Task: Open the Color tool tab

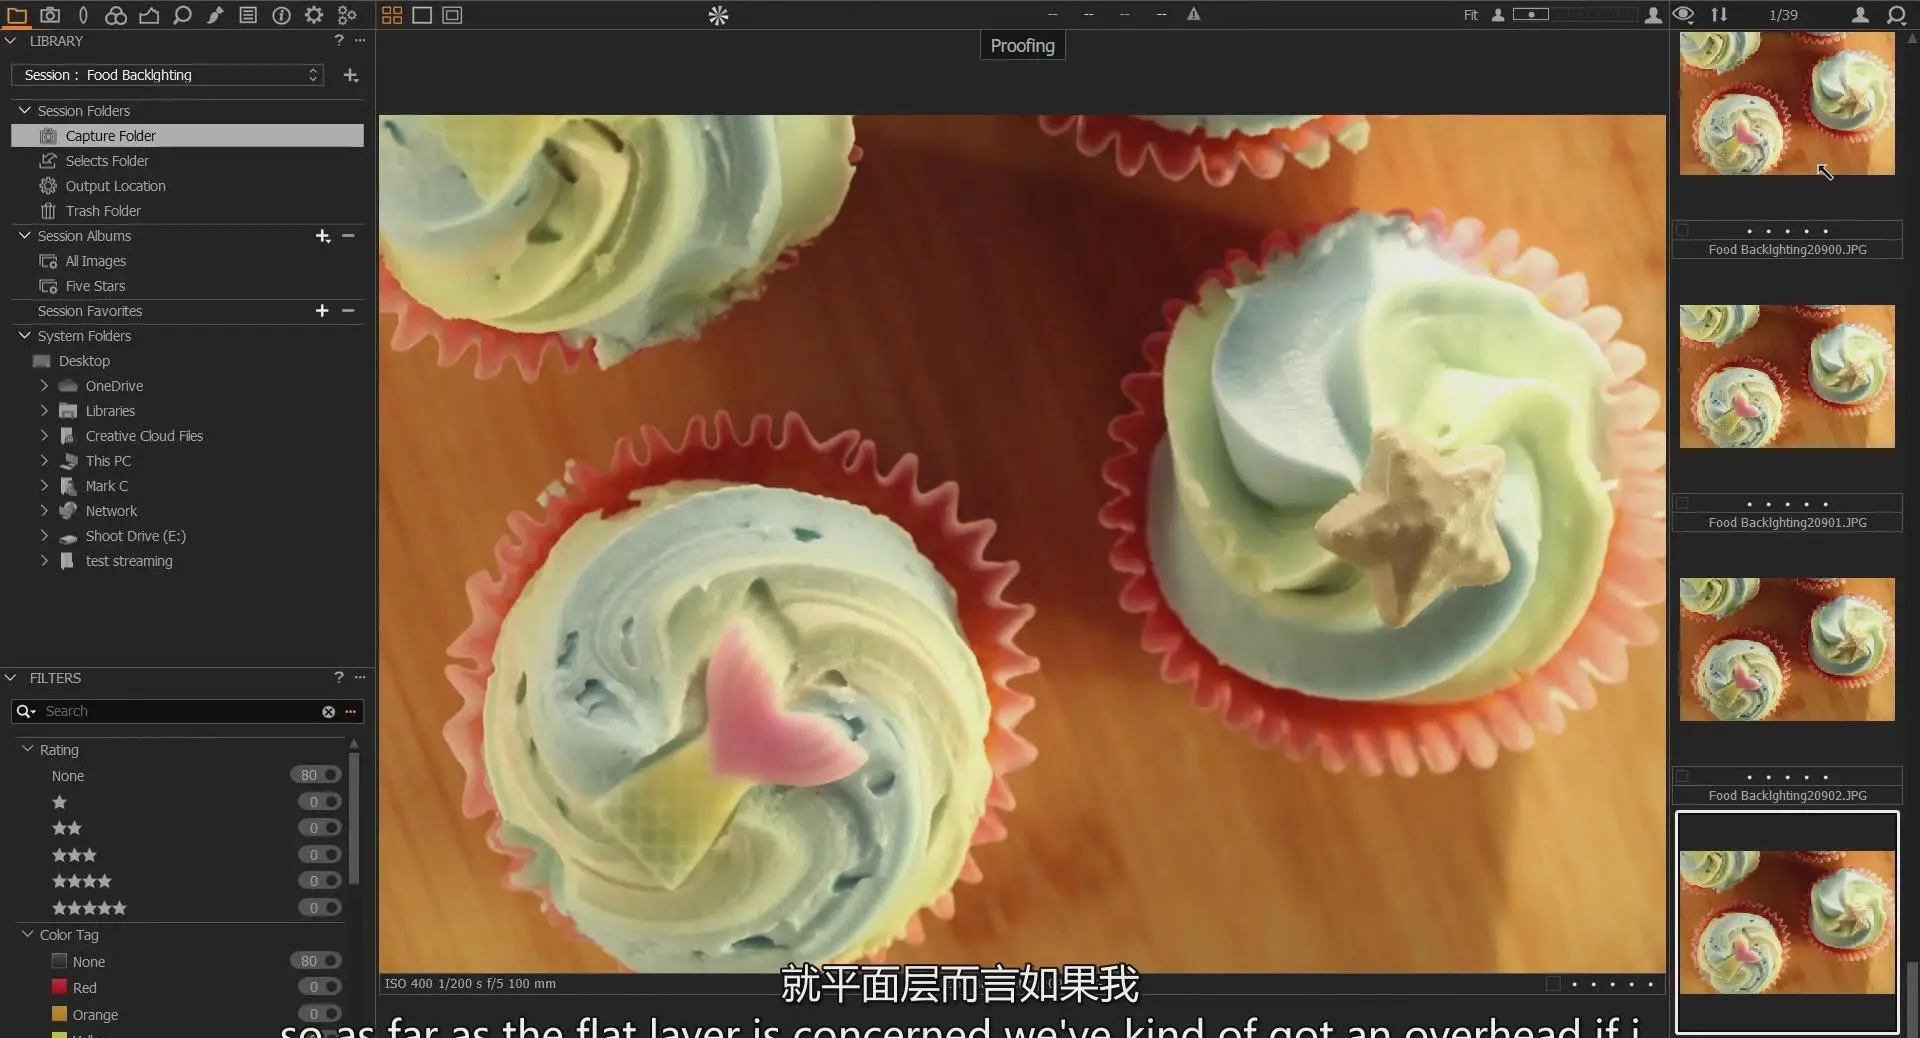Action: (116, 15)
